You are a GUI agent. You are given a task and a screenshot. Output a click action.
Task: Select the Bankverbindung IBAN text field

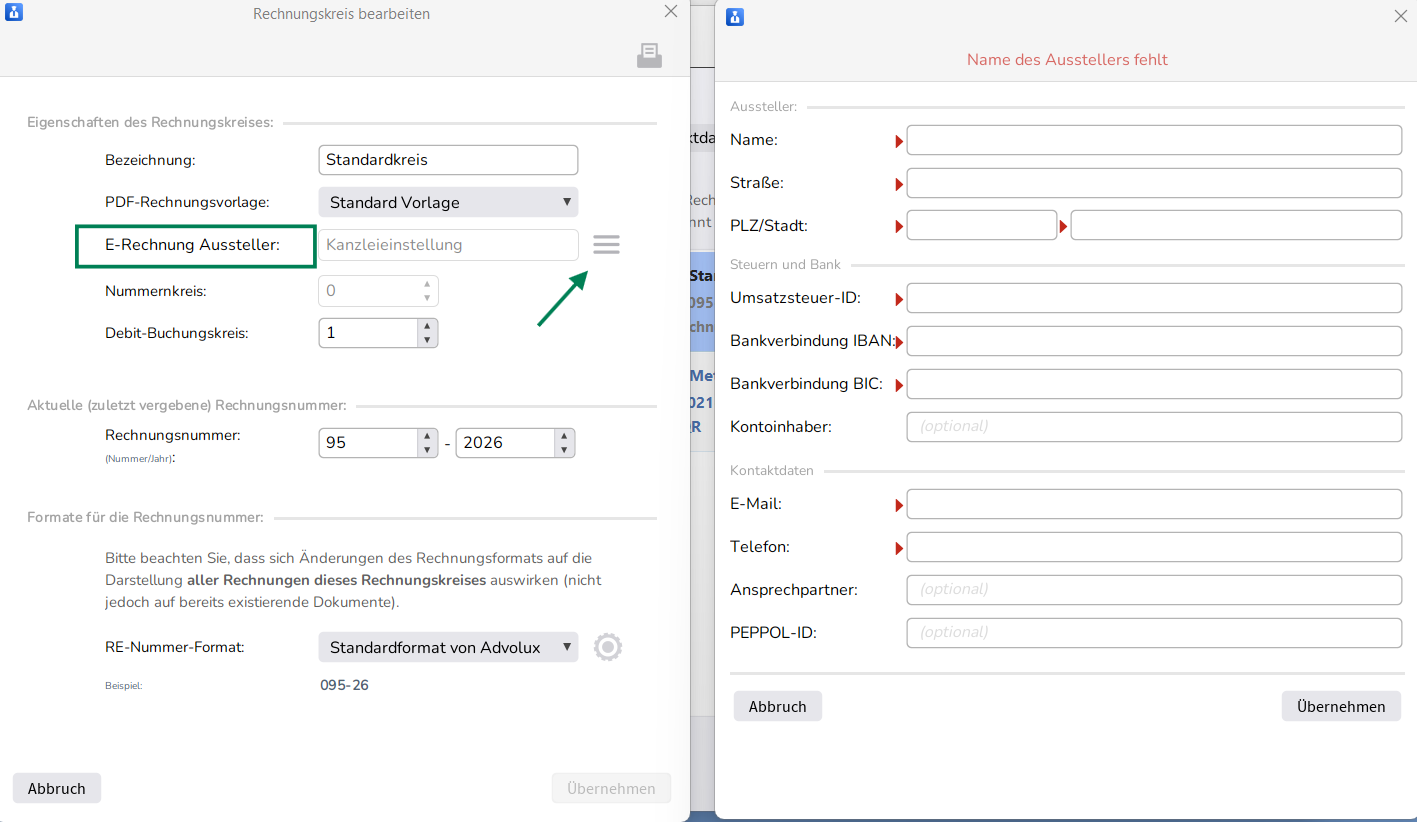pos(1153,341)
